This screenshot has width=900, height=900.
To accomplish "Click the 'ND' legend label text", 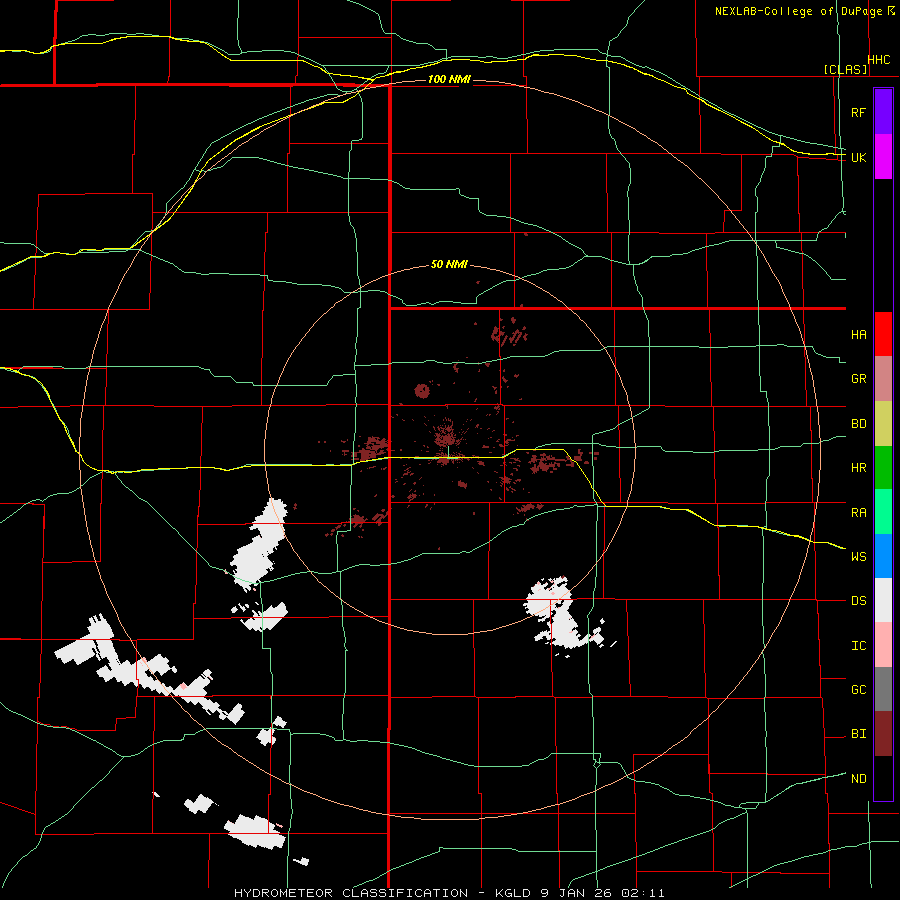I will point(858,778).
